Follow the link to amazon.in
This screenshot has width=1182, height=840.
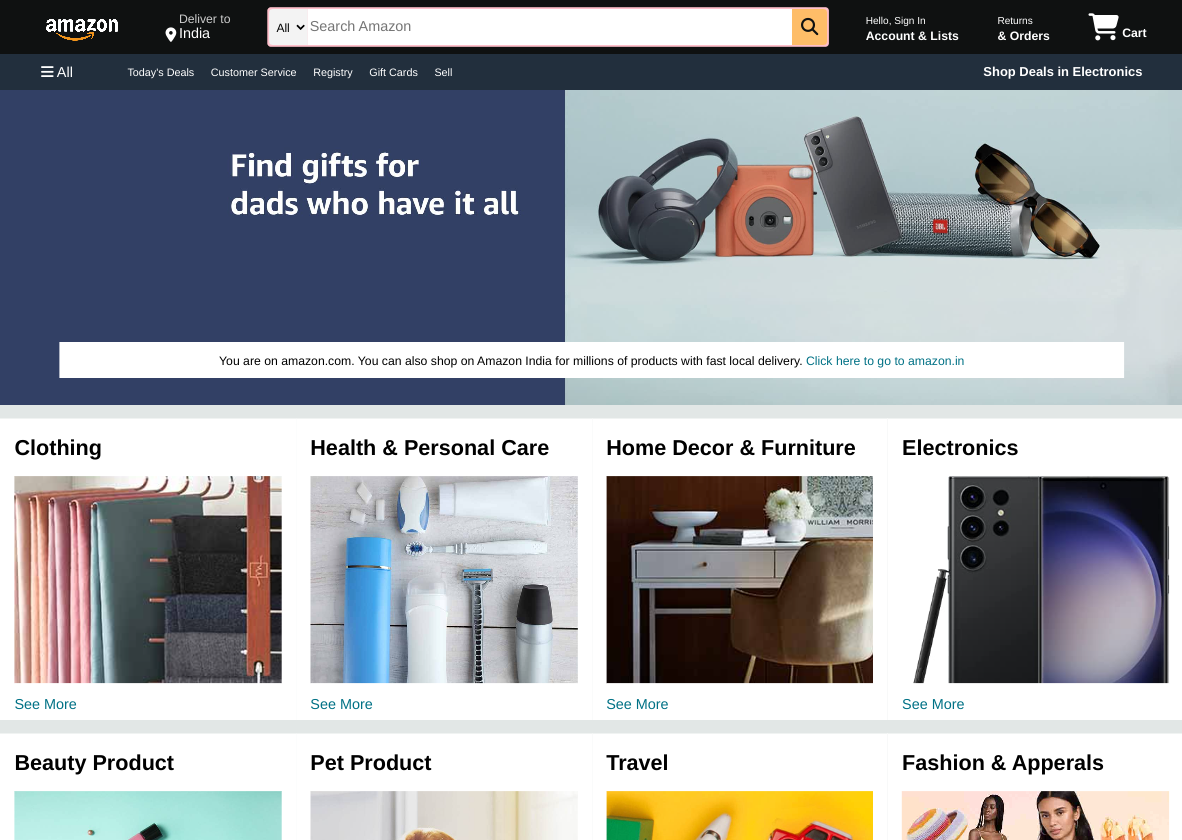(x=885, y=361)
